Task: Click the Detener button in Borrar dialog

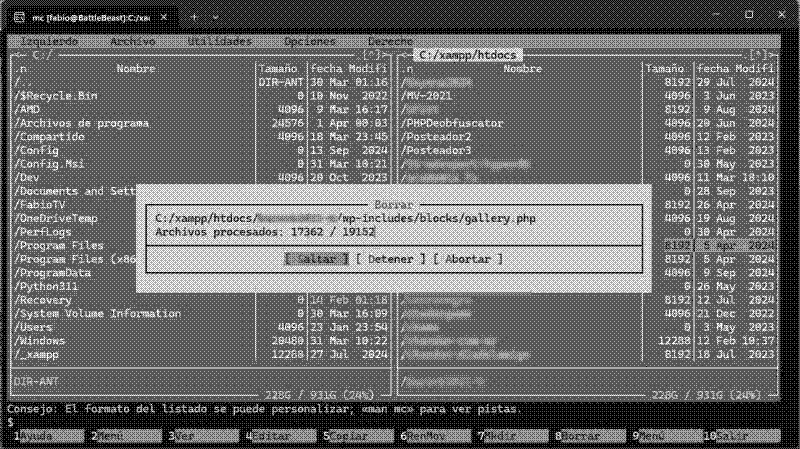Action: [x=390, y=259]
